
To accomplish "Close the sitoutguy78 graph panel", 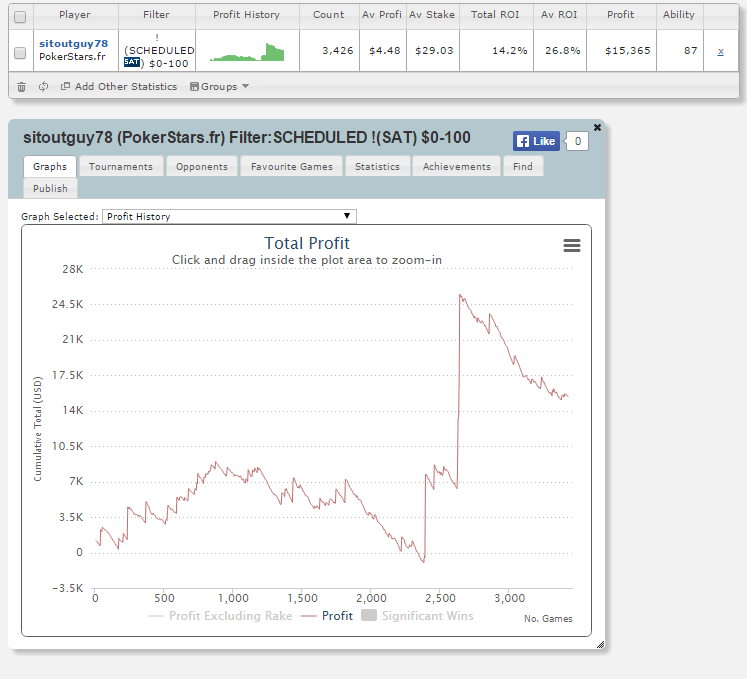I will tap(597, 127).
